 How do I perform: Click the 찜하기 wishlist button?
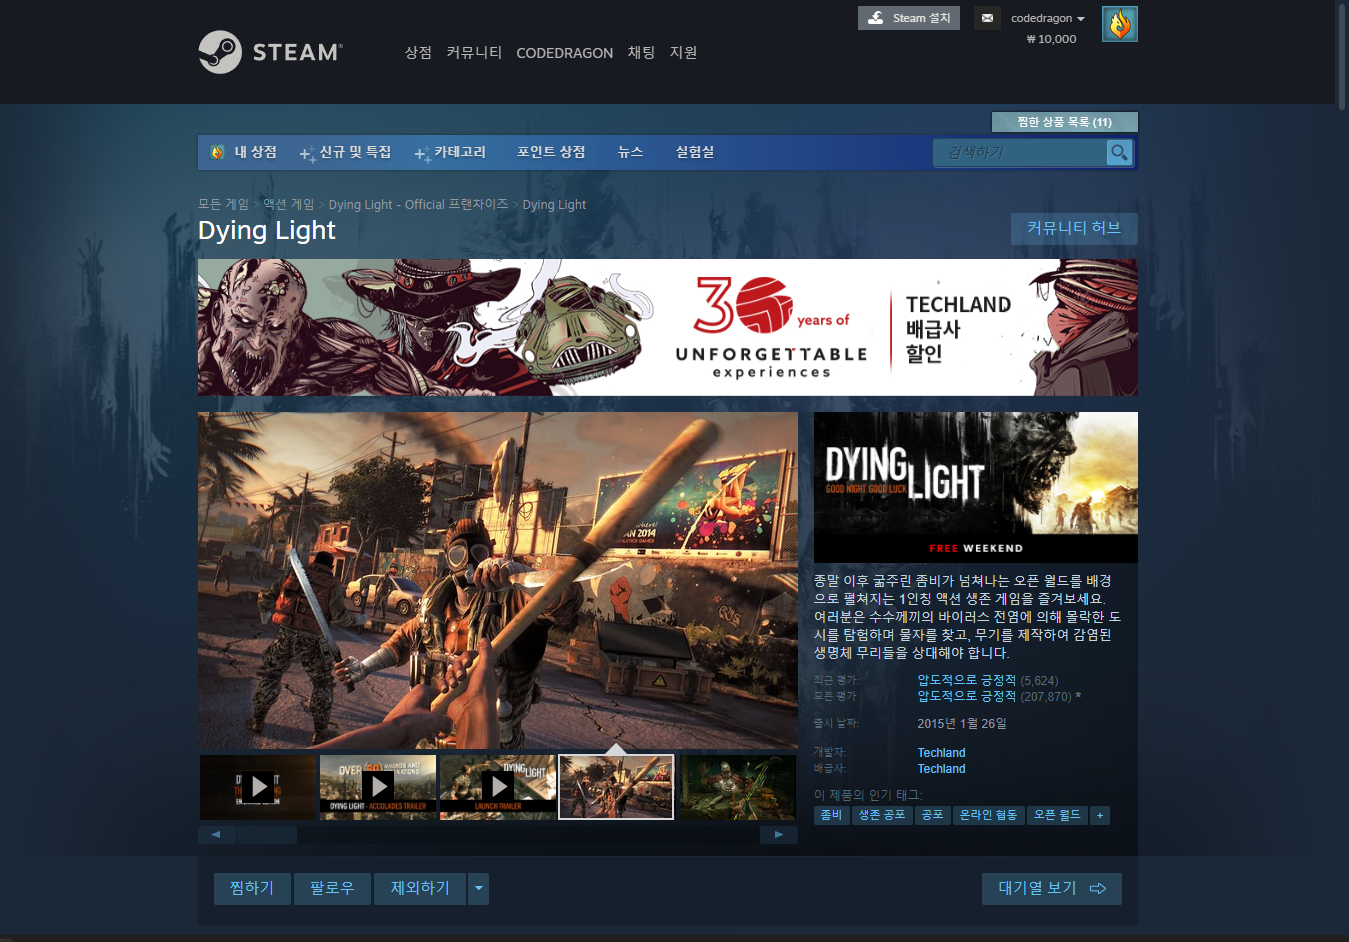click(252, 888)
